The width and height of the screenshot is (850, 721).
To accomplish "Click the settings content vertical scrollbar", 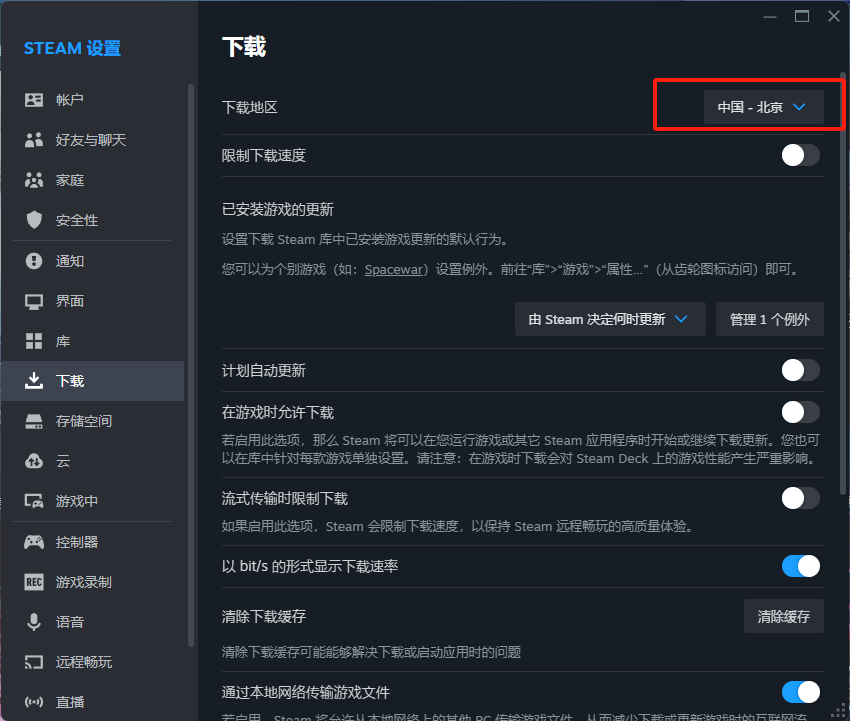I will coord(843,300).
